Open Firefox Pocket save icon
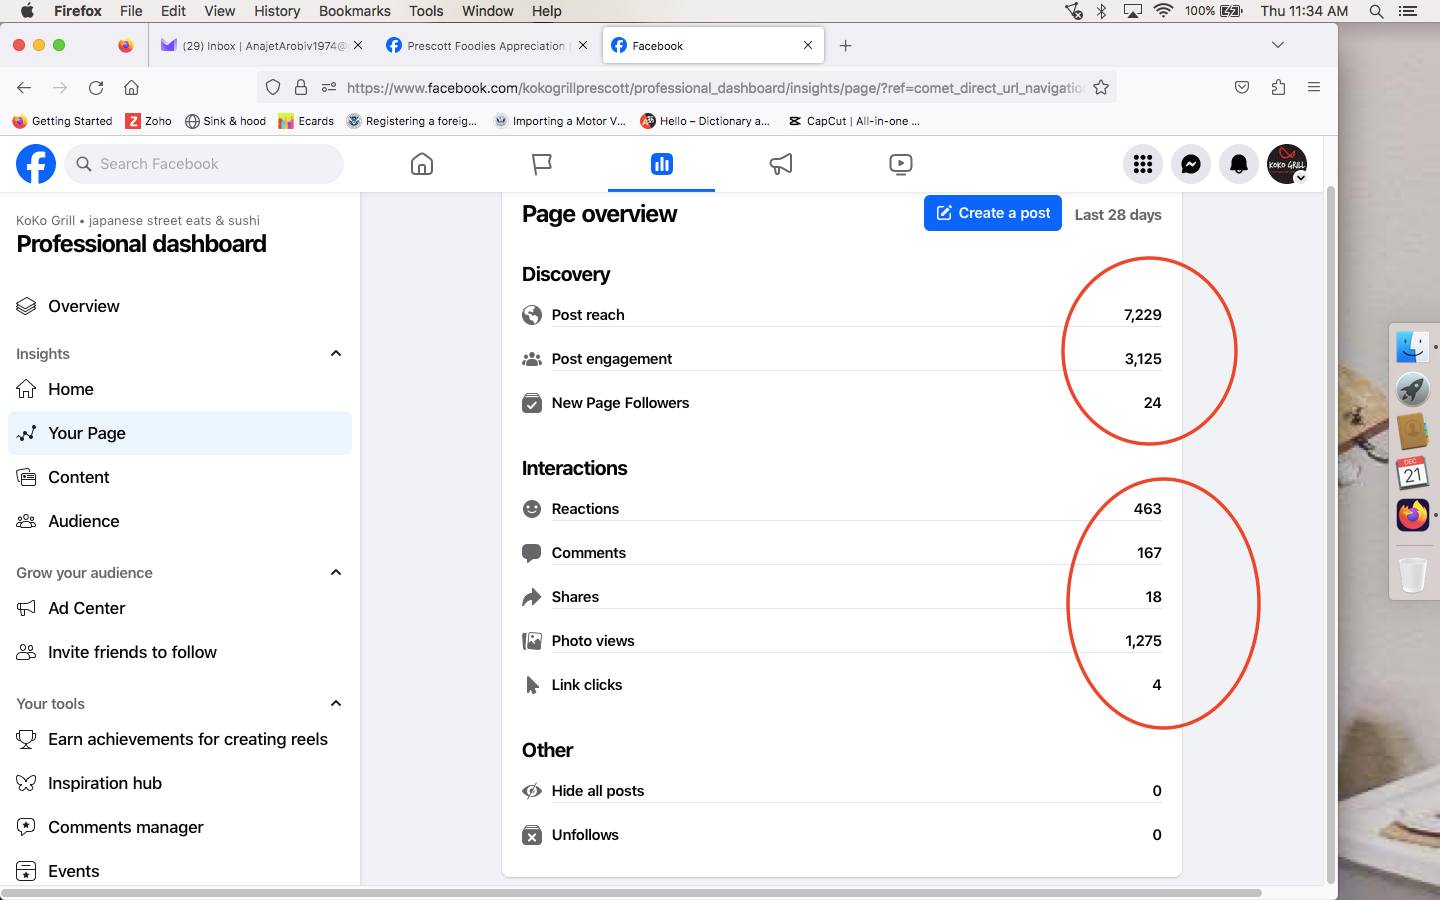Viewport: 1440px width, 900px height. click(x=1242, y=88)
